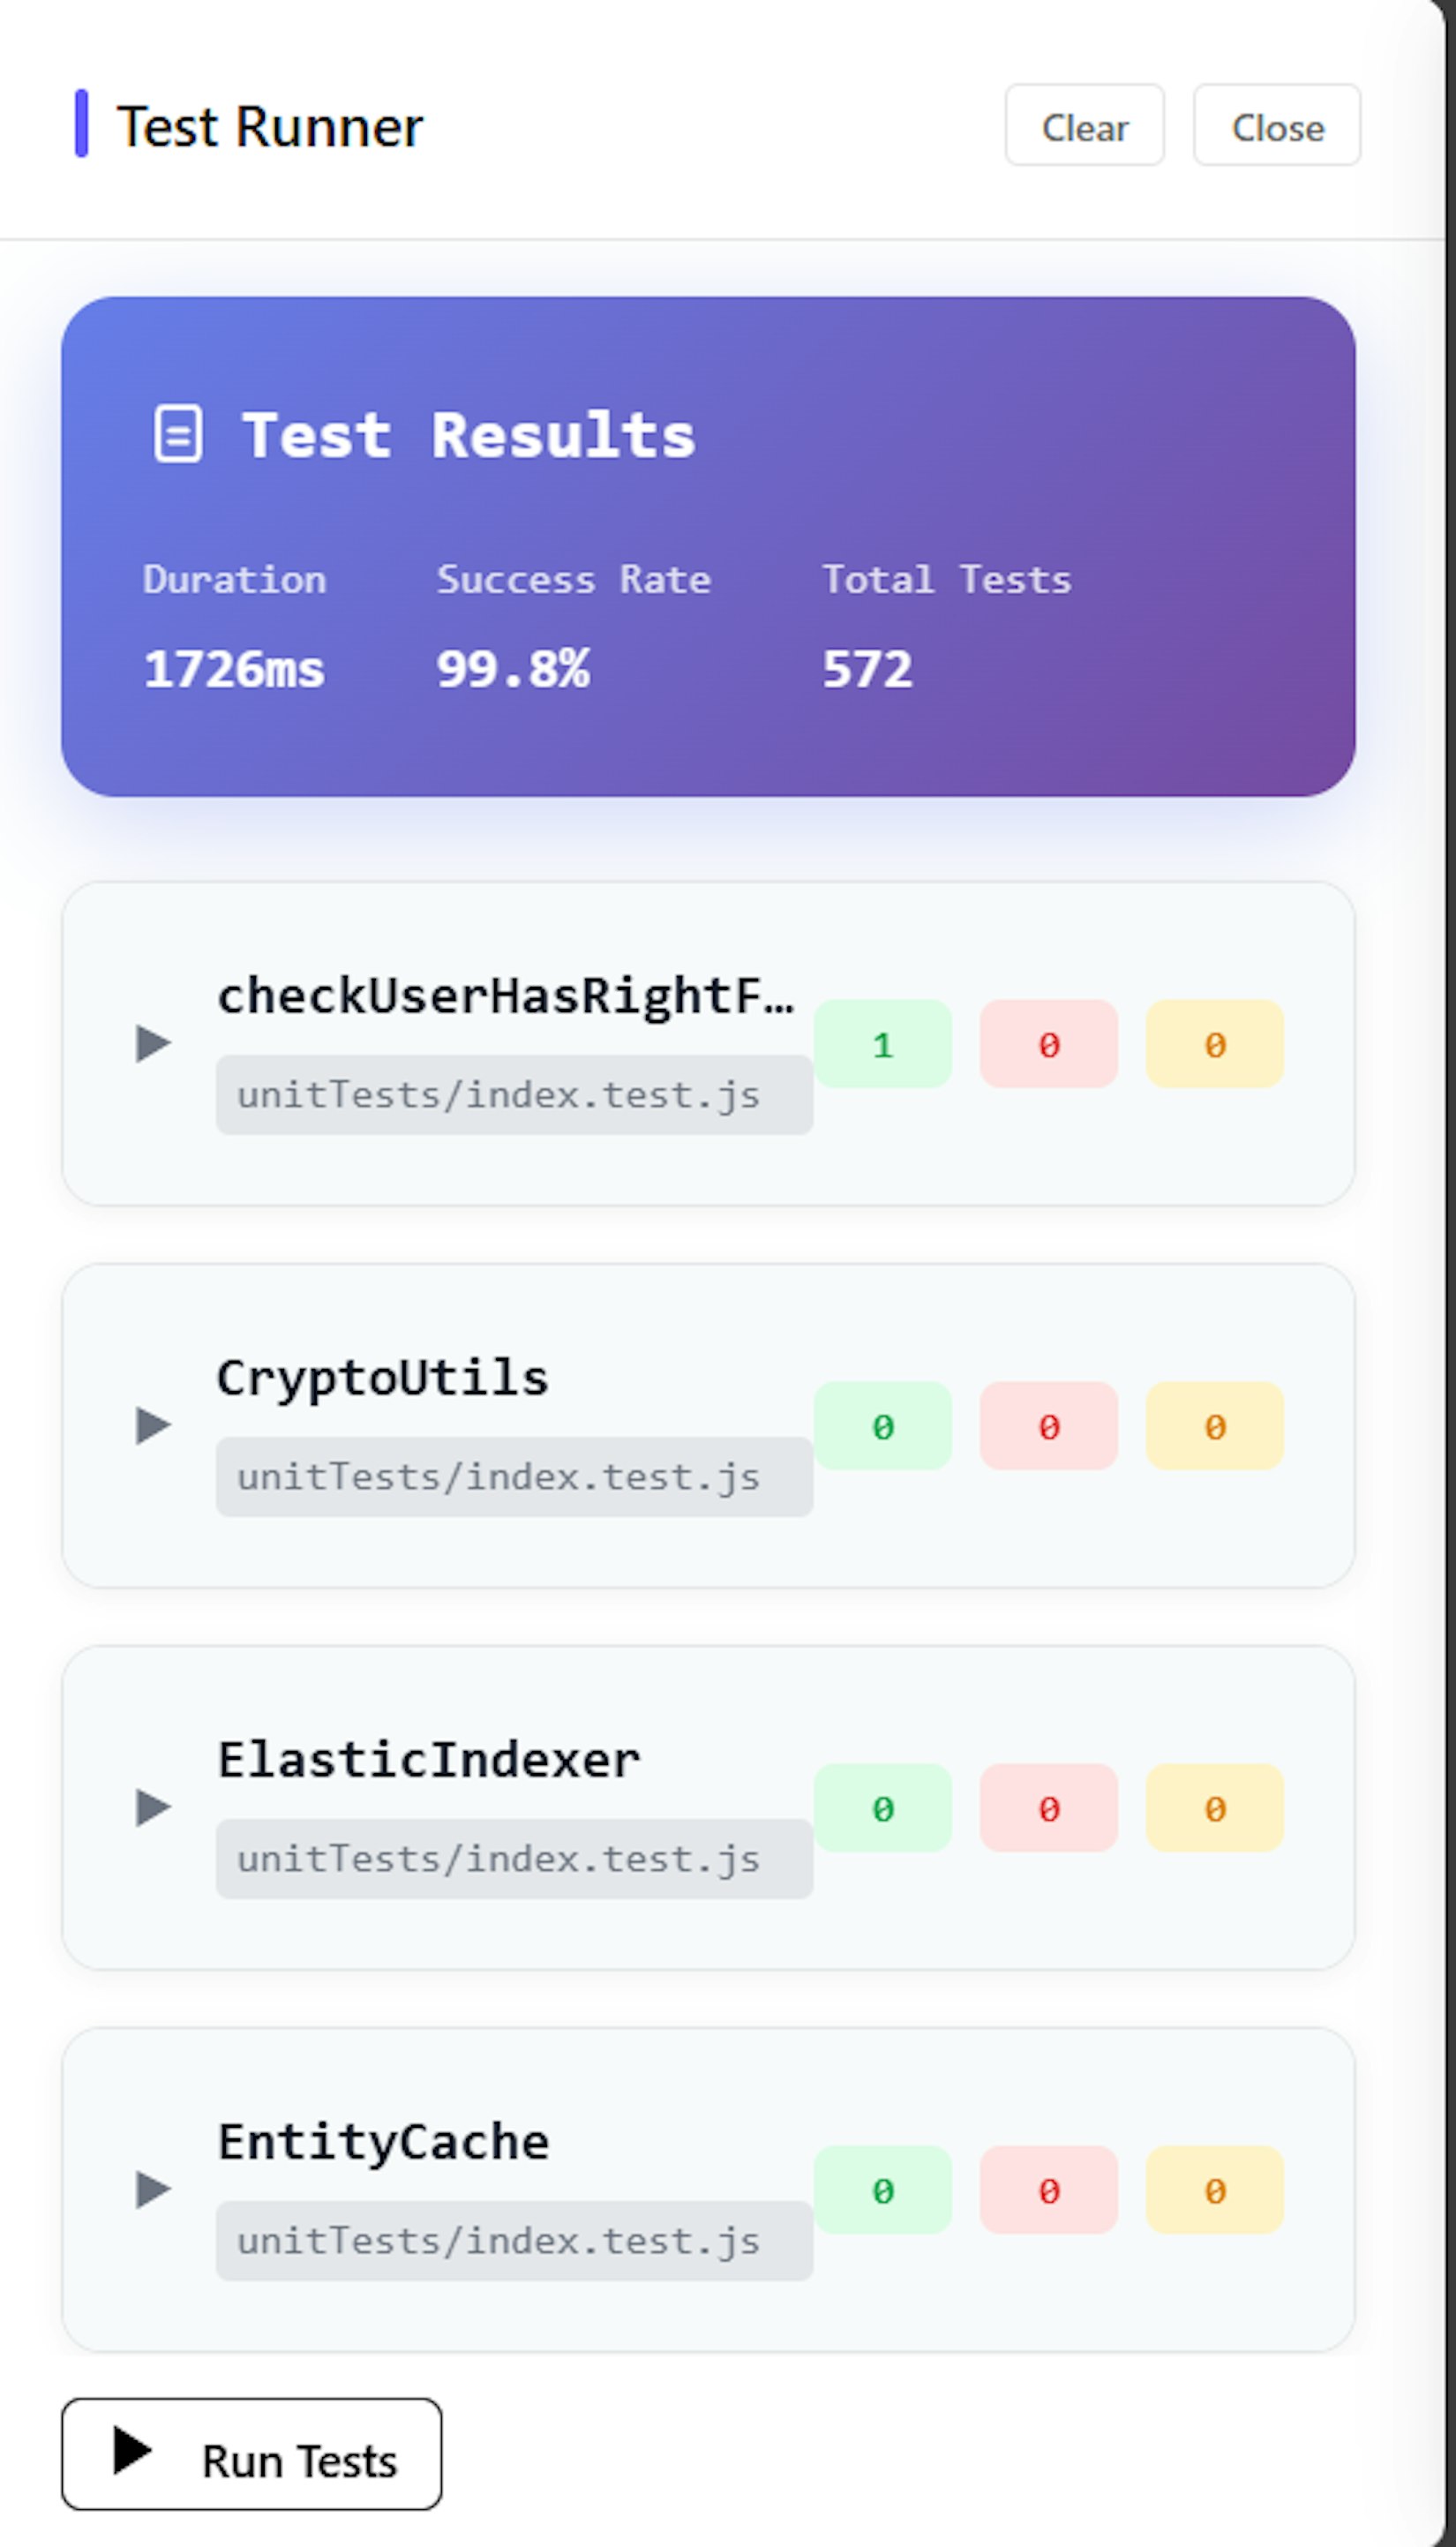The image size is (1456, 2547).
Task: Click red failed count badge for checkUserHasRightF…
Action: coord(1048,1044)
